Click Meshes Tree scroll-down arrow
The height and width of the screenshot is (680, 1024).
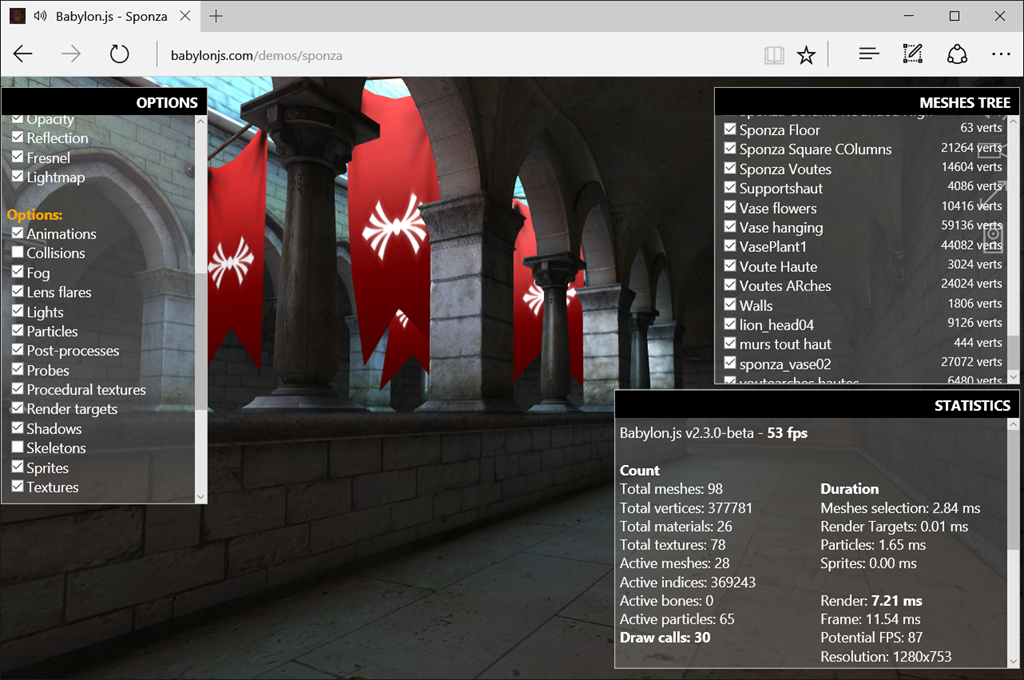1013,377
